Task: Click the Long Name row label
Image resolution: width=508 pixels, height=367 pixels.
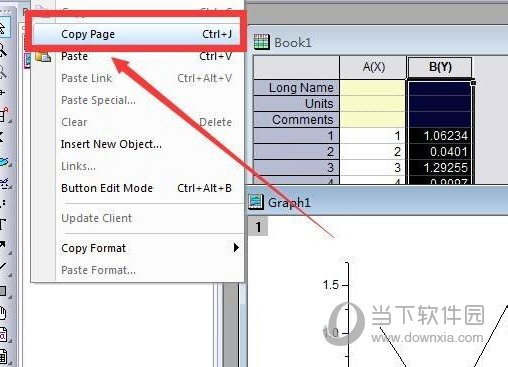Action: pos(297,88)
